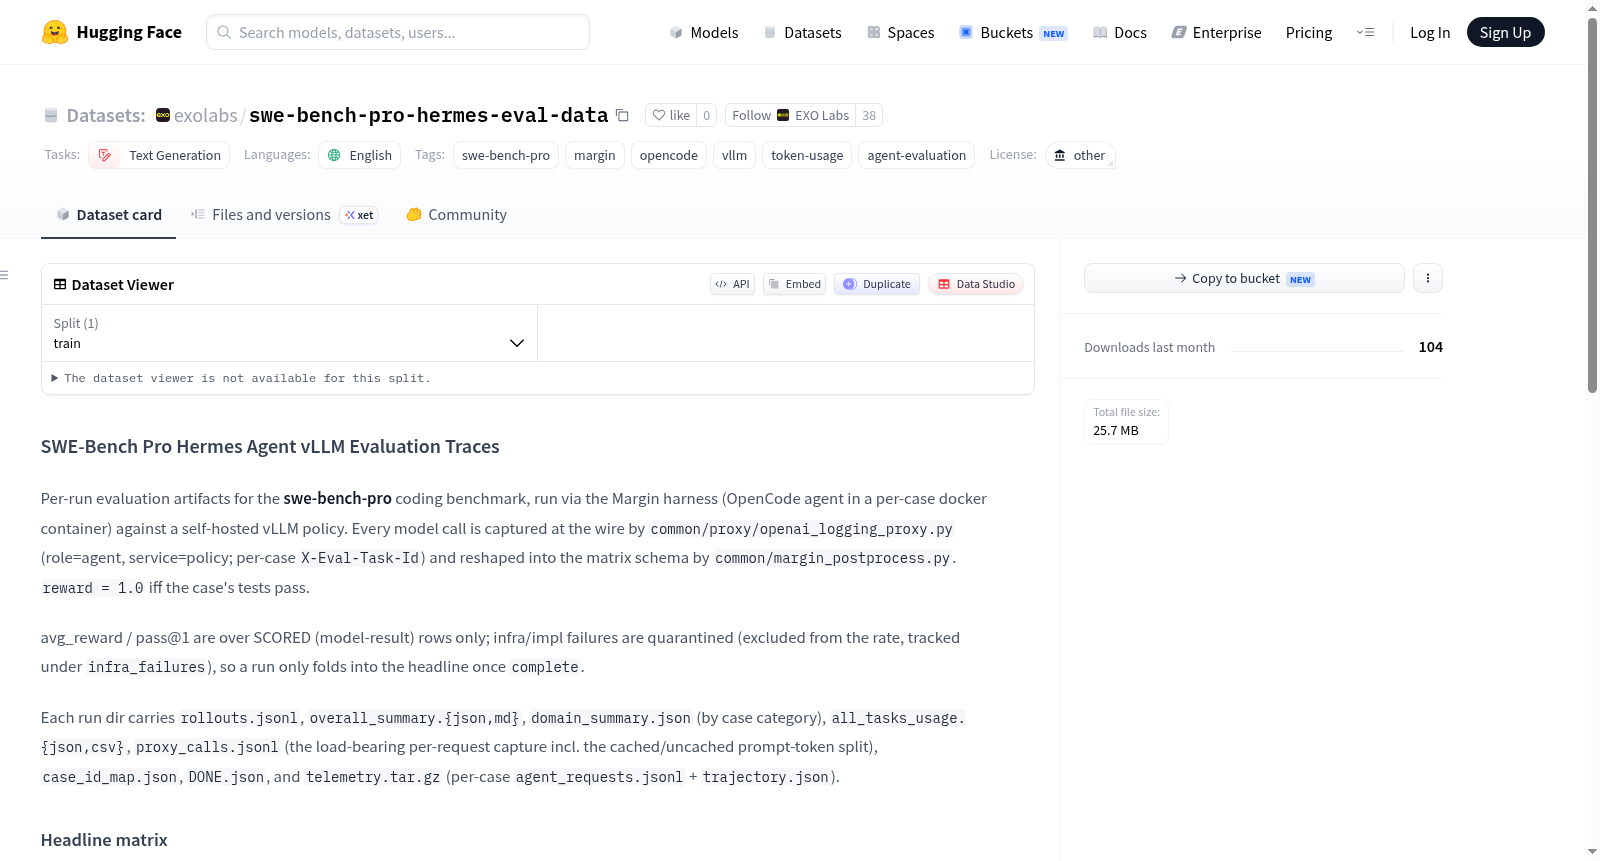Open the exolabs organization link
Viewport: 1600px width, 861px height.
coord(205,115)
